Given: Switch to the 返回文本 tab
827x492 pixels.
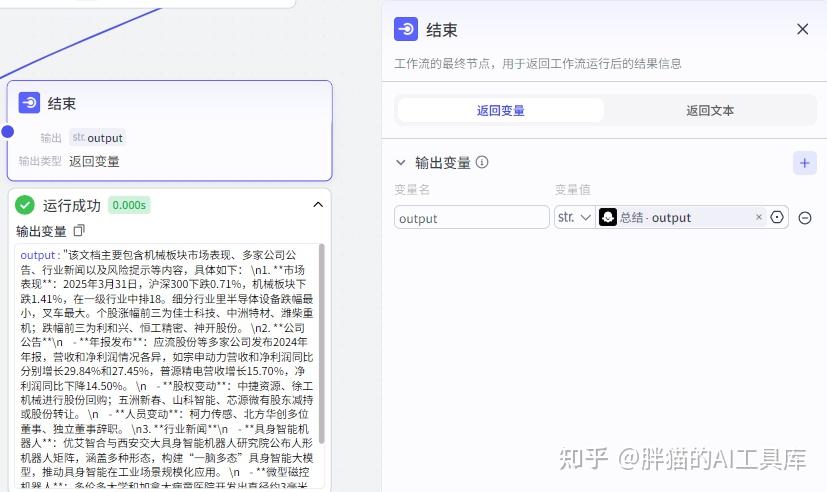Looking at the screenshot, I should (x=710, y=110).
